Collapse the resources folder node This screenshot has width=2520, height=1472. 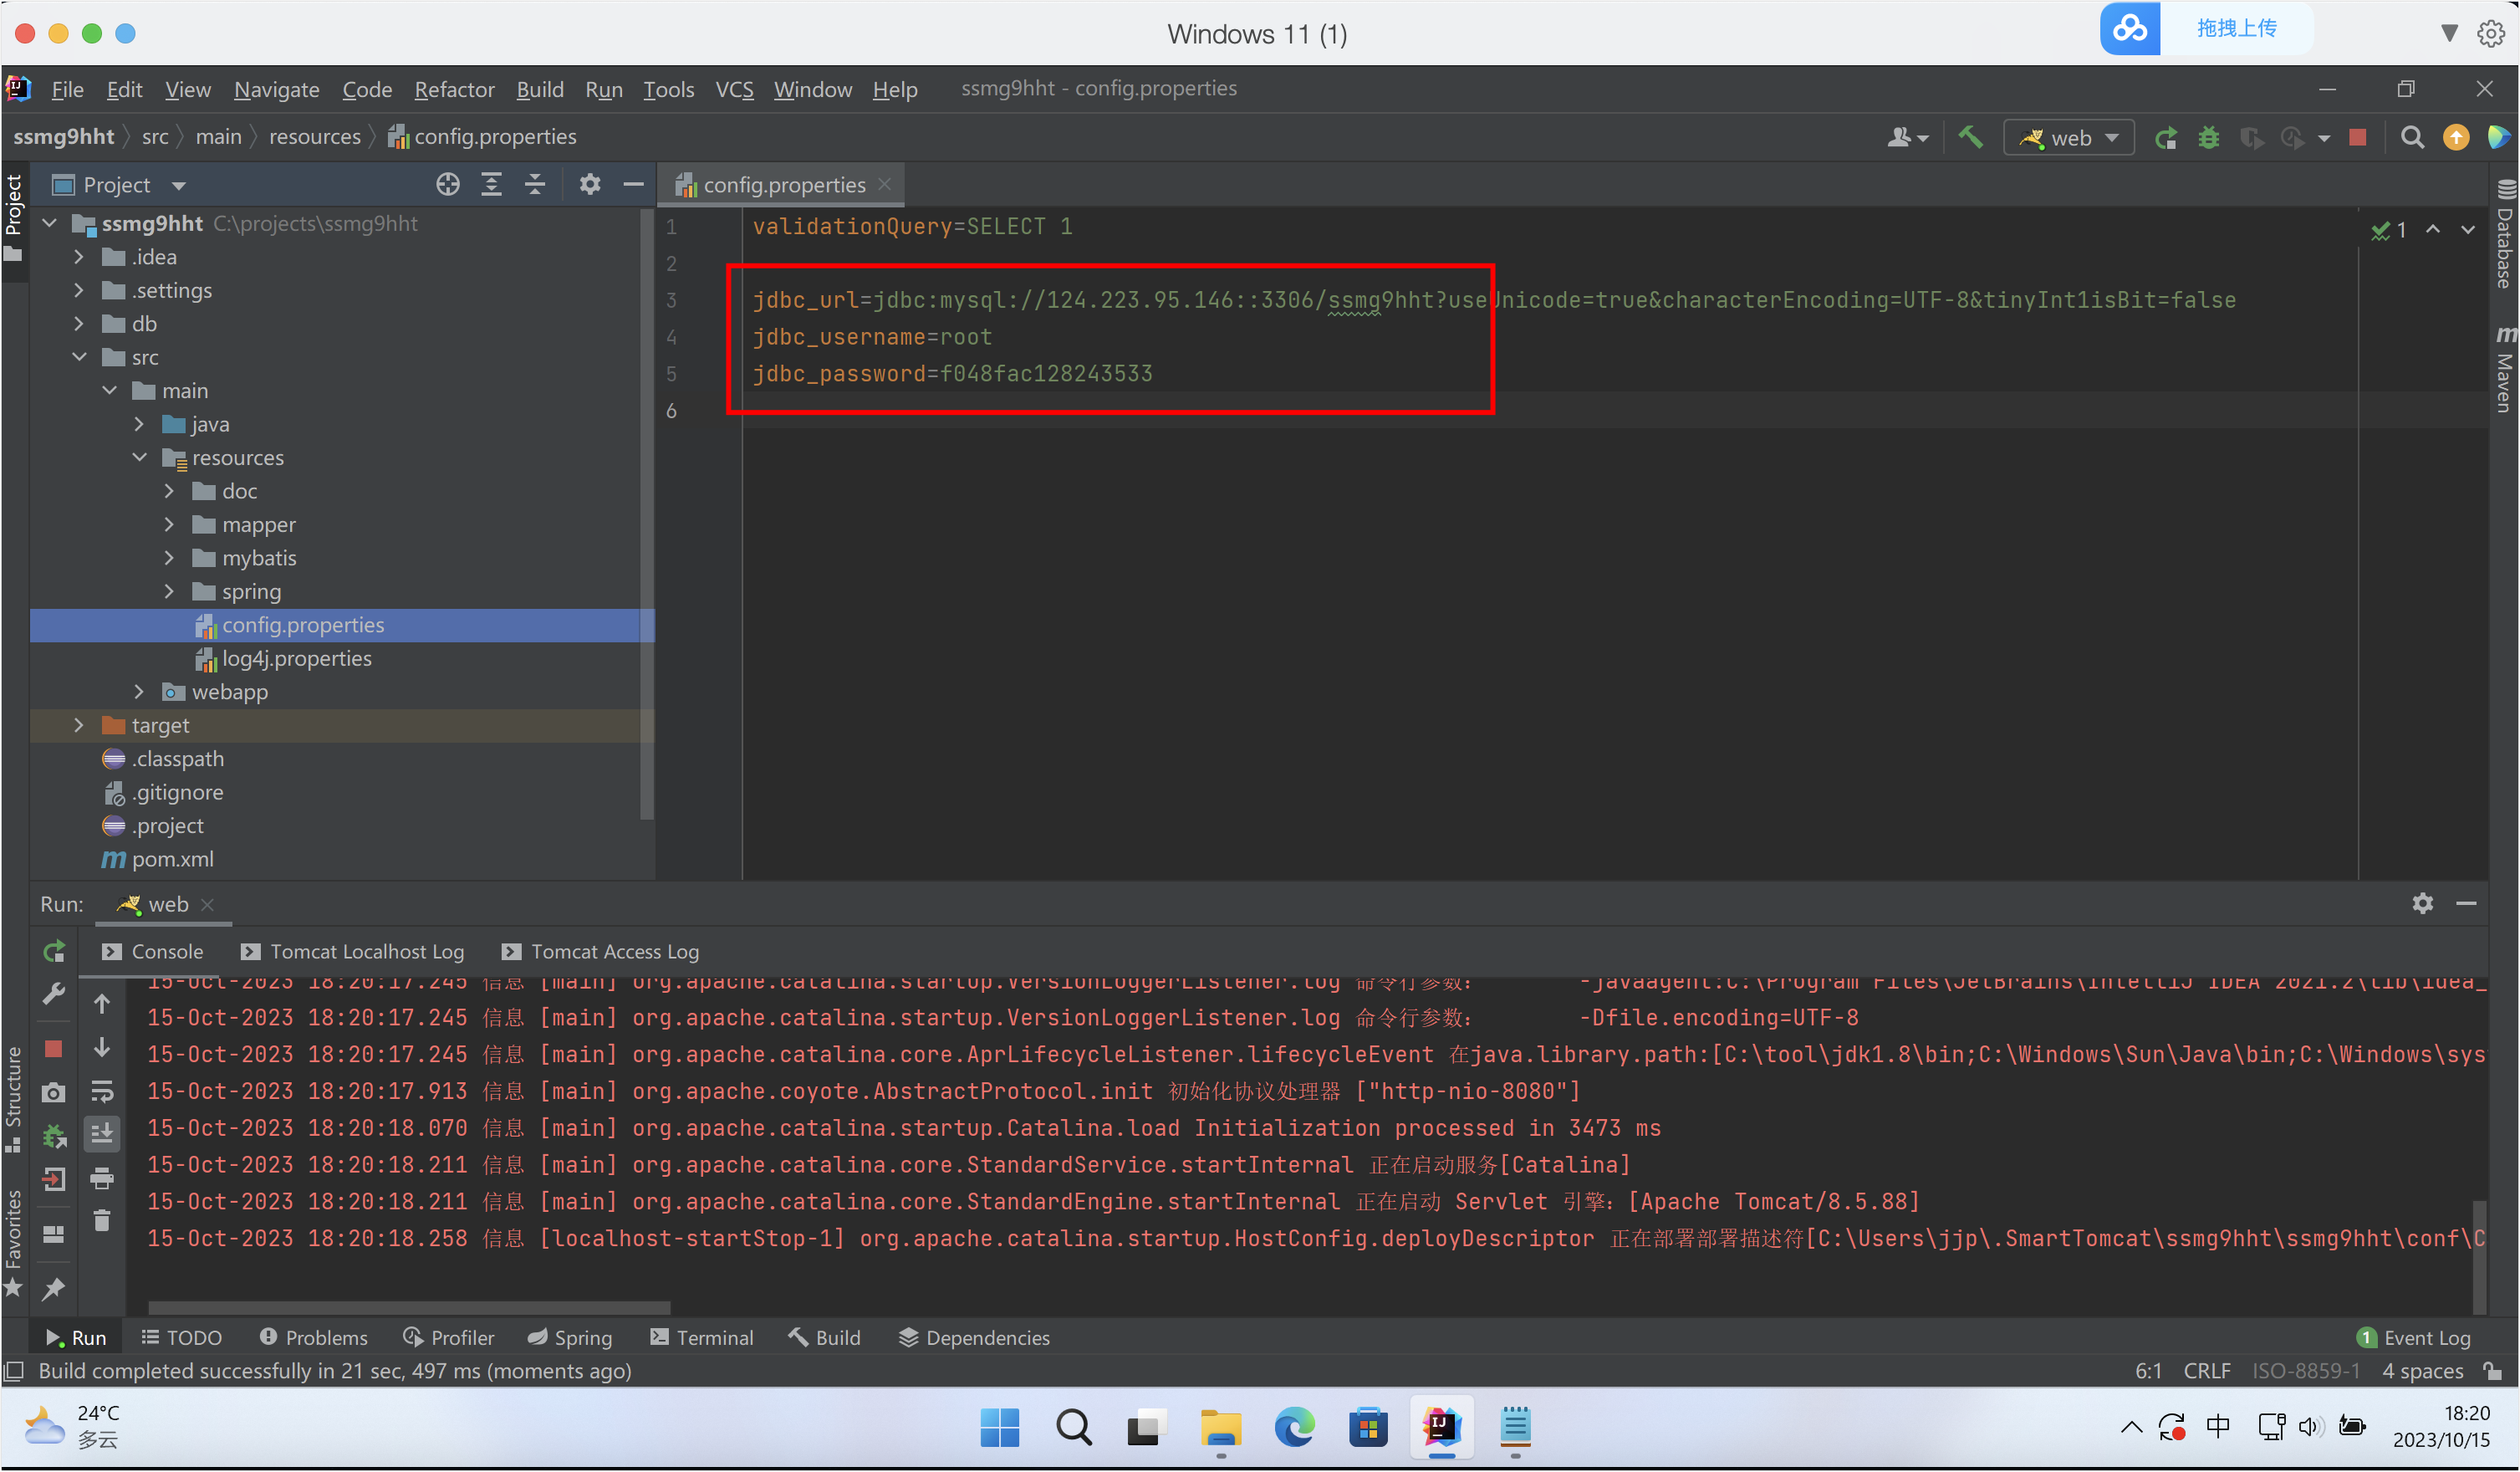click(140, 457)
